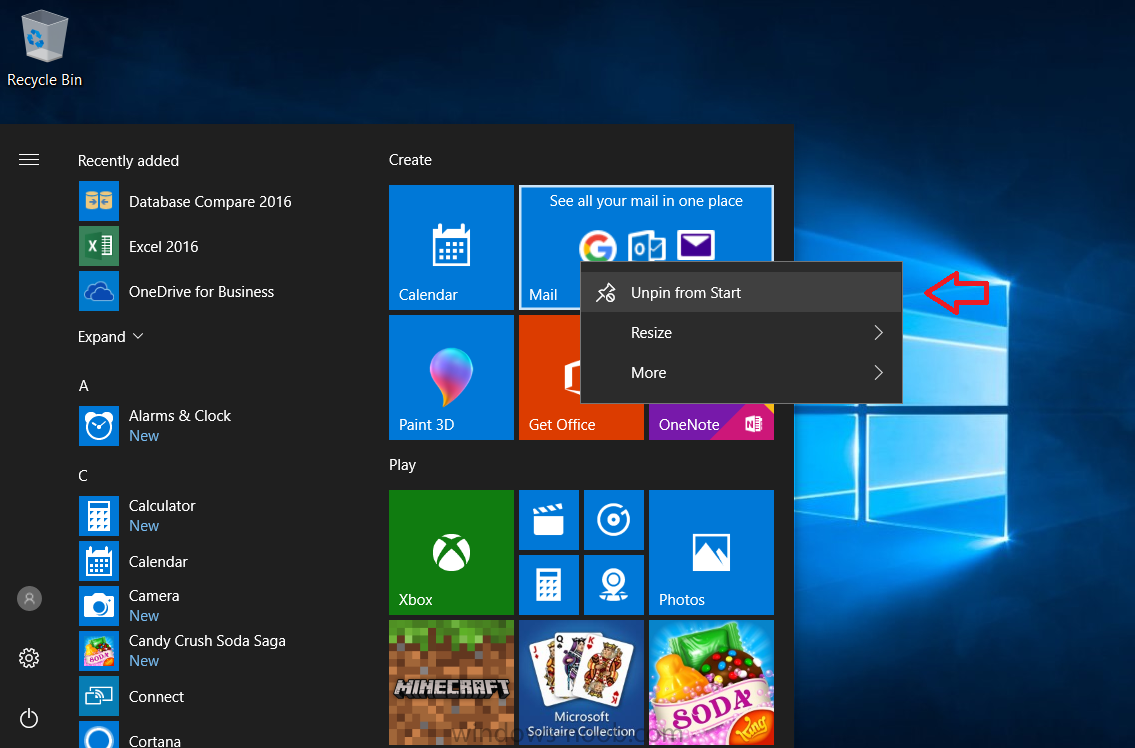Click the purple envelope icon on Mail tile
Image resolution: width=1135 pixels, height=748 pixels.
pos(696,245)
